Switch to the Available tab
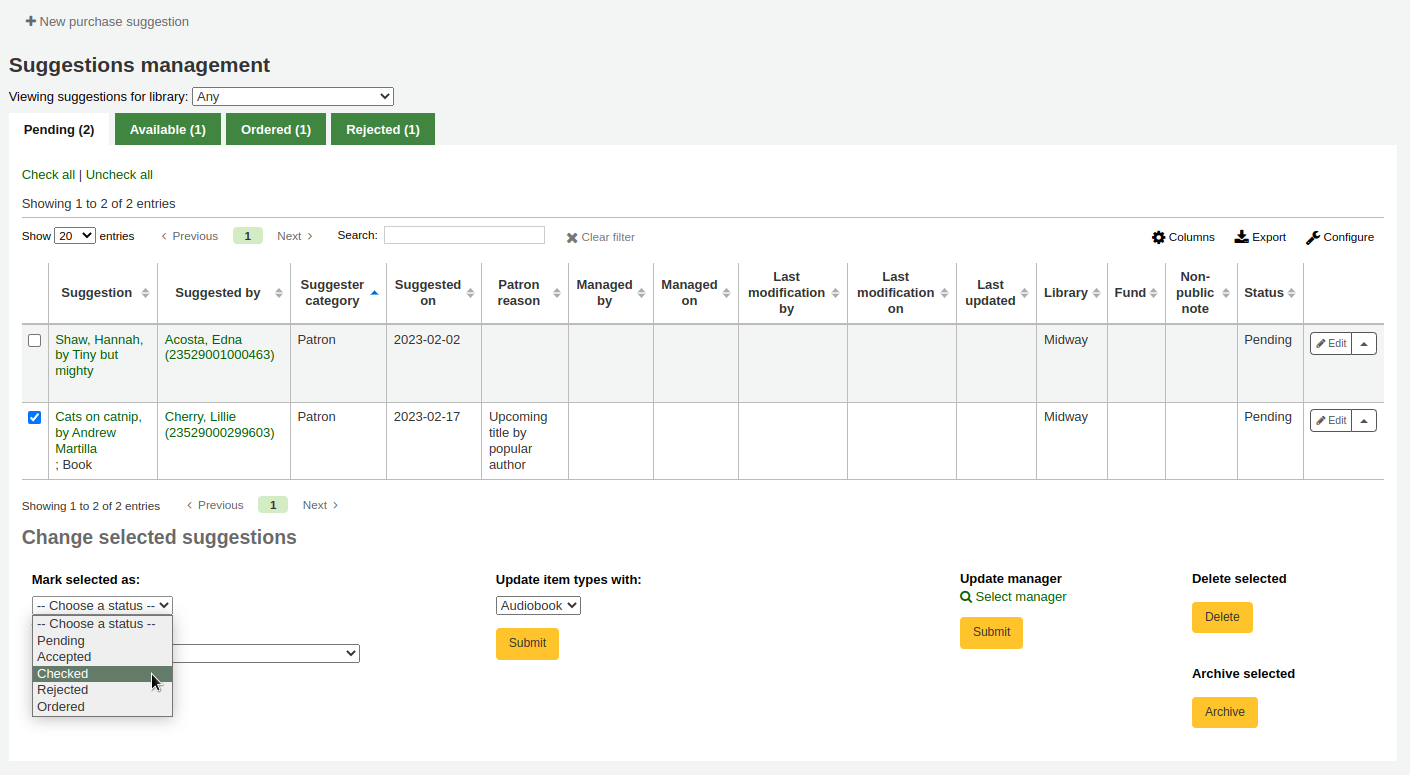 (167, 129)
